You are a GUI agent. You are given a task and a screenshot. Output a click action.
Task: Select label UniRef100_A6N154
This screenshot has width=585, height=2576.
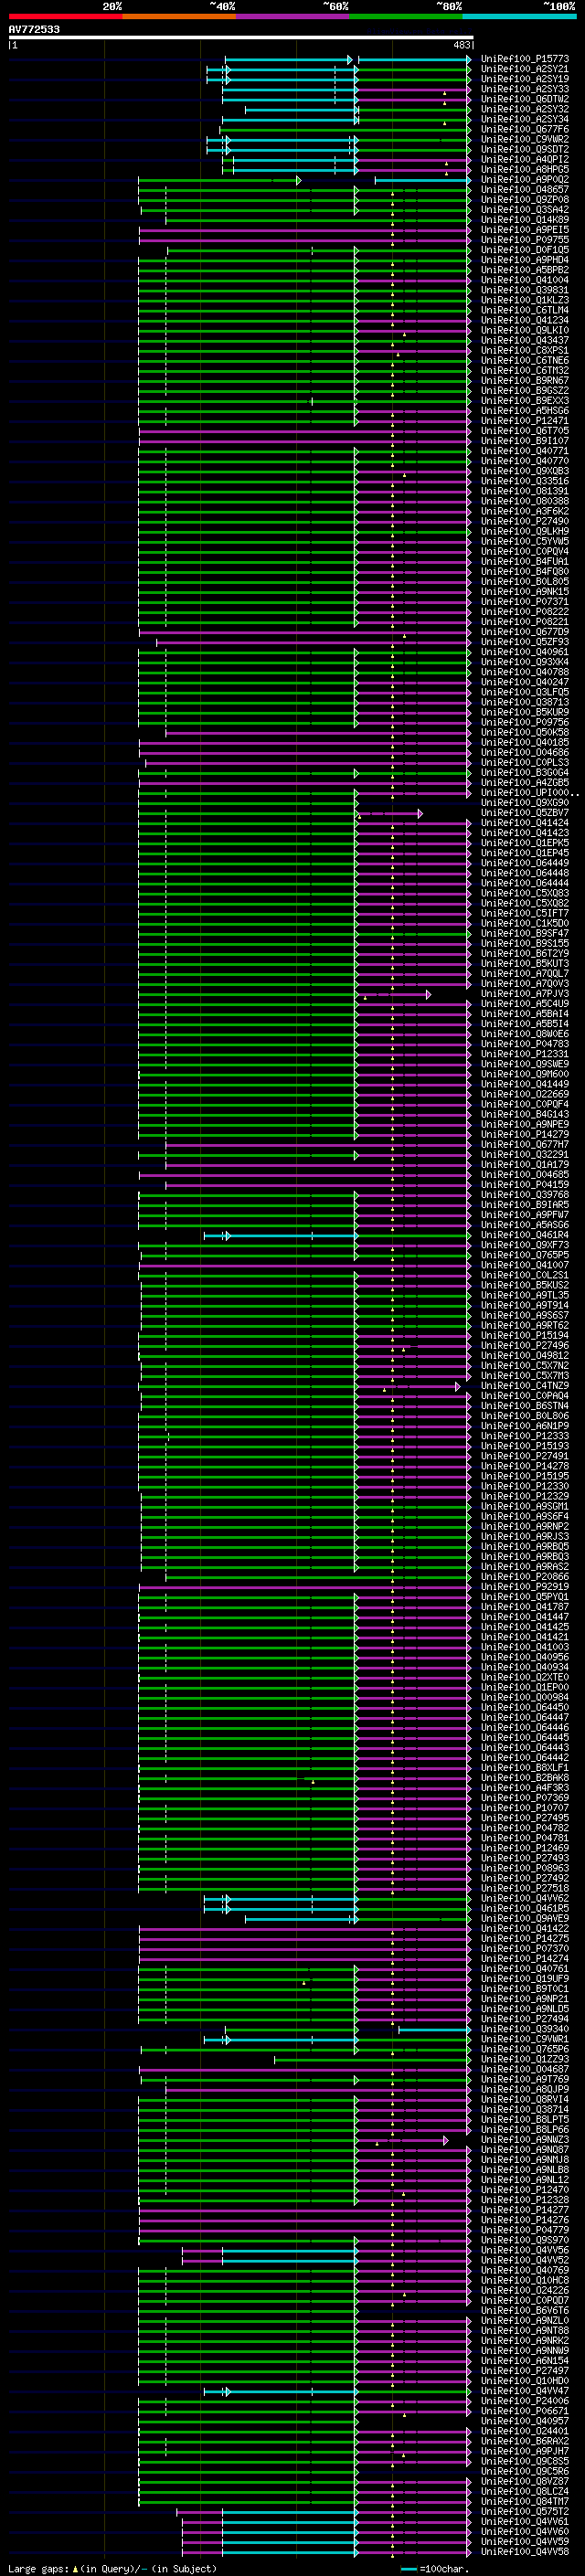click(x=524, y=2361)
